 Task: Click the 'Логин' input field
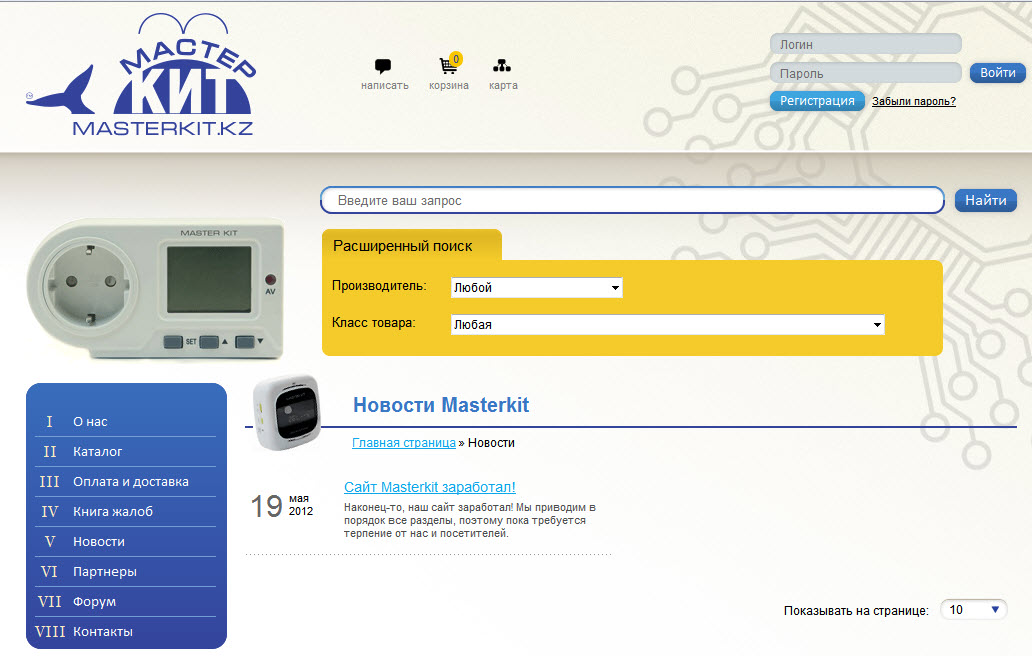coord(865,44)
